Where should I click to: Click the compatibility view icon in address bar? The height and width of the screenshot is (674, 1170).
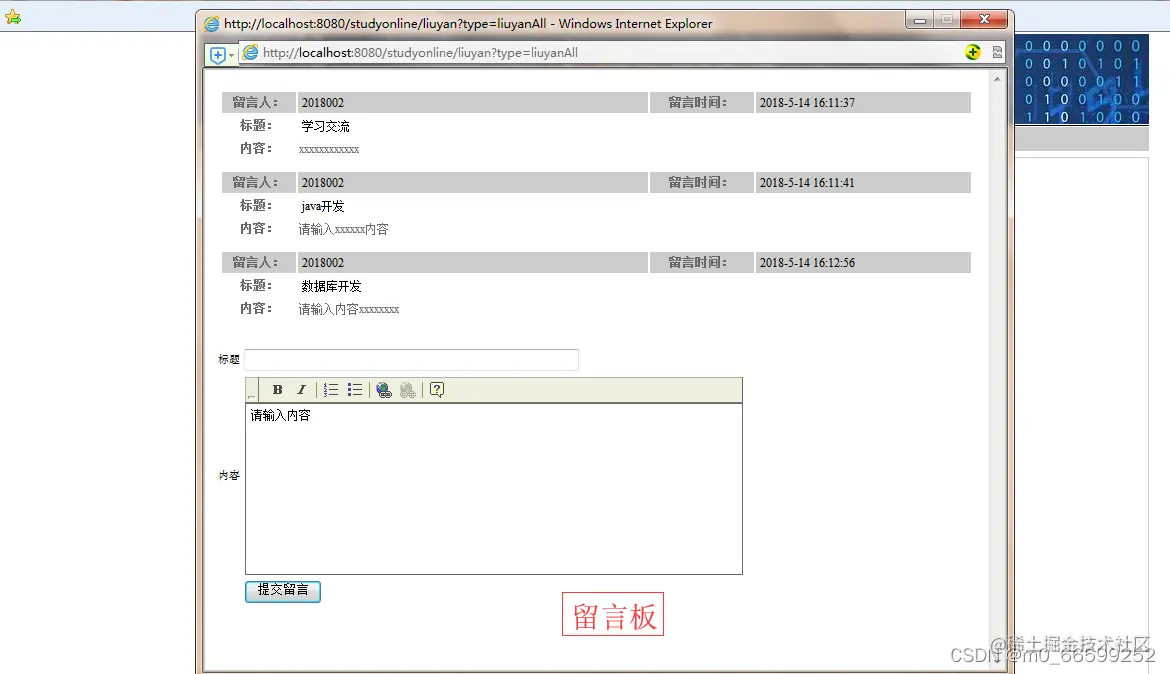[x=997, y=52]
